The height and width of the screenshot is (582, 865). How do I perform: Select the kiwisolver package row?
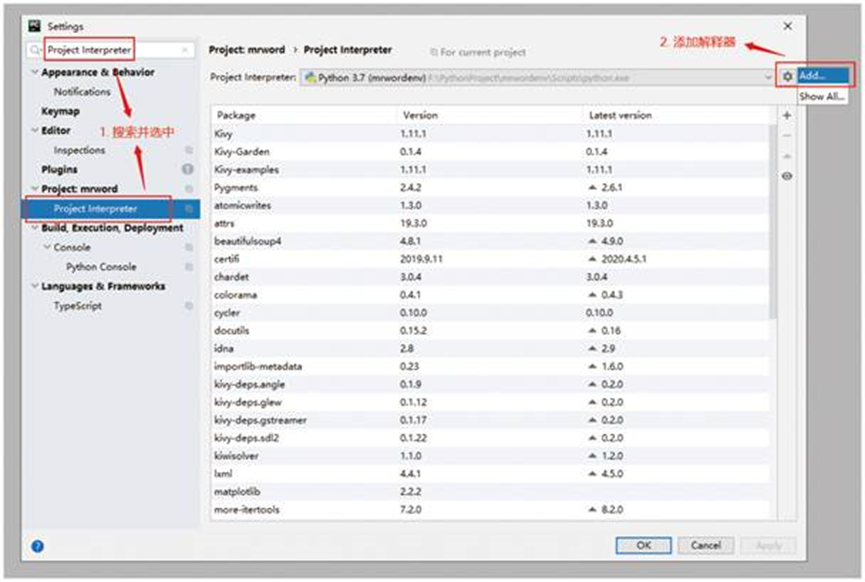(x=490, y=456)
